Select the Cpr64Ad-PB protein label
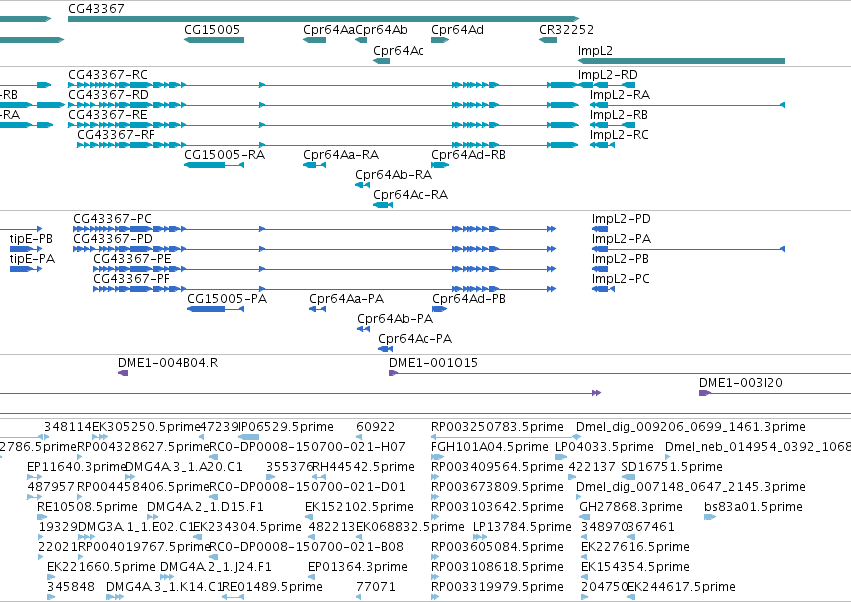 468,299
